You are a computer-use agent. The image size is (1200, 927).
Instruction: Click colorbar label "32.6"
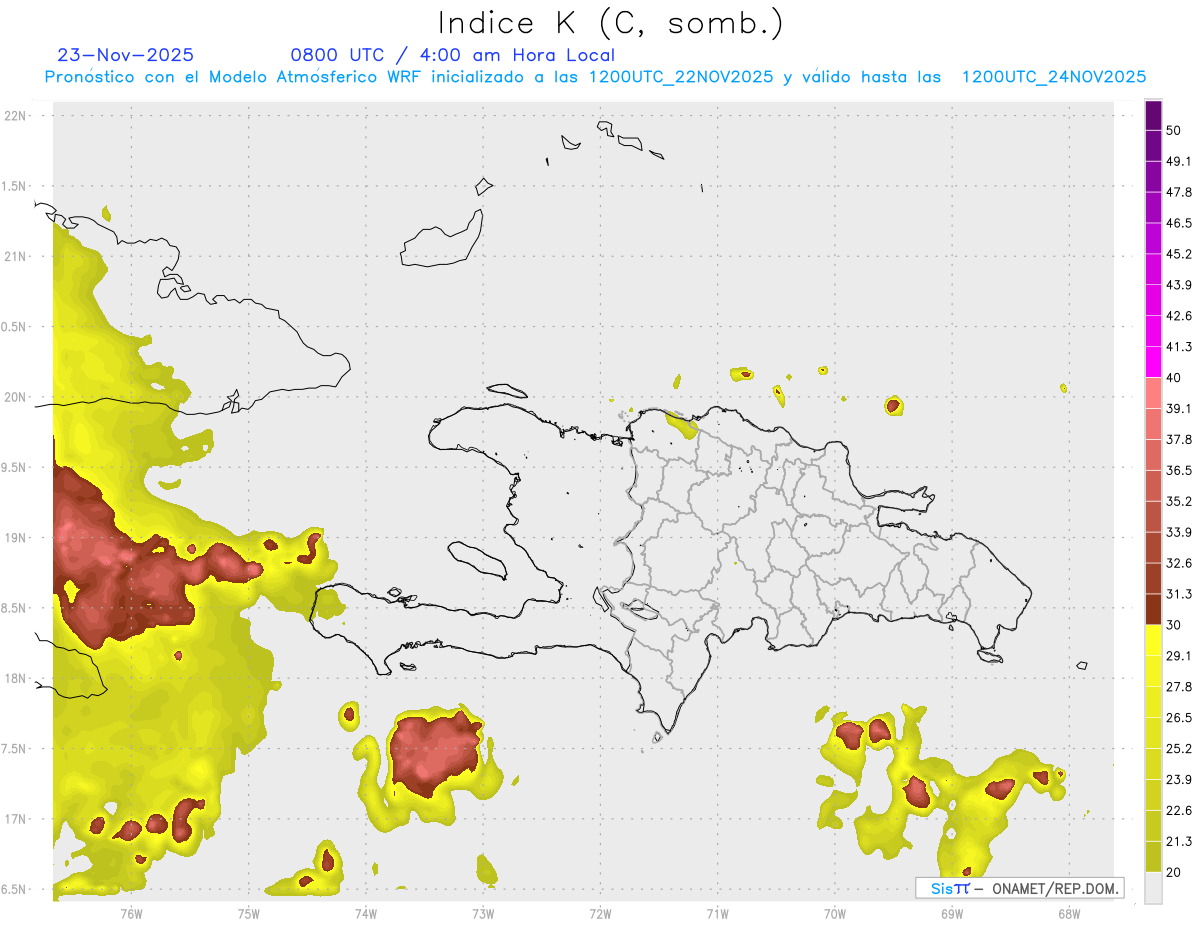tap(1179, 563)
